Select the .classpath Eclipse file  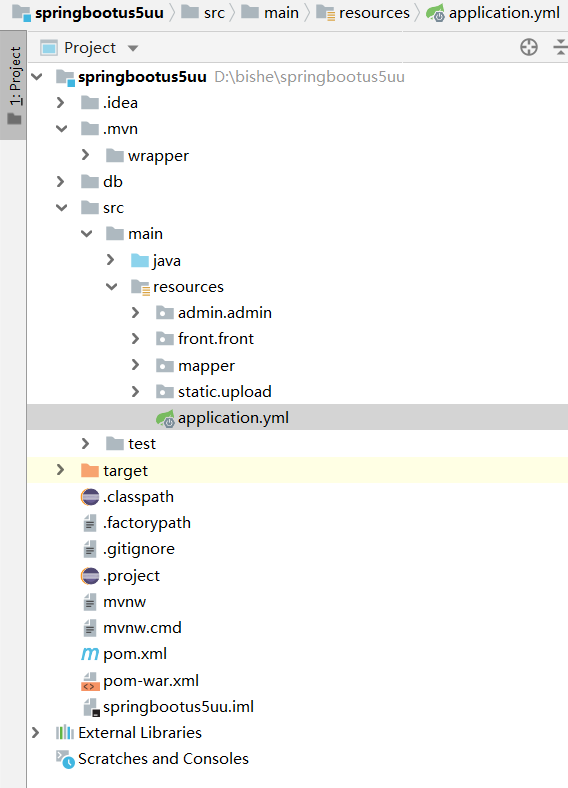tap(138, 497)
